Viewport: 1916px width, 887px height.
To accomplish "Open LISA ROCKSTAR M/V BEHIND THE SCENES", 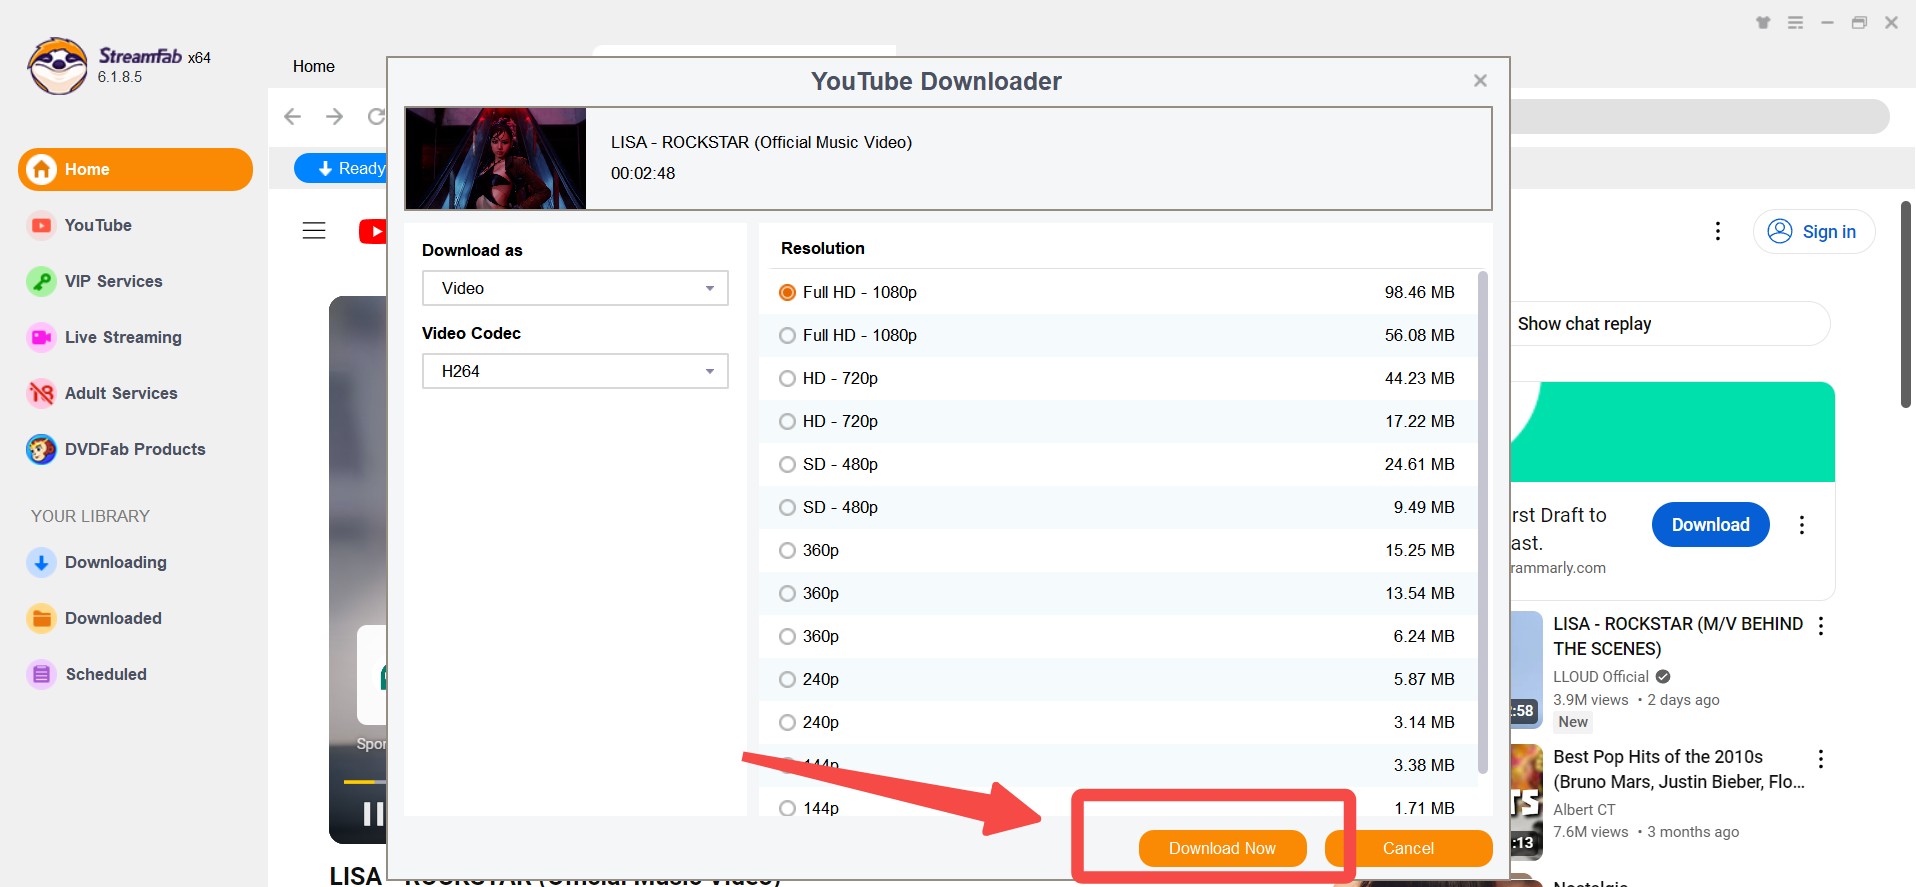I will (x=1678, y=636).
